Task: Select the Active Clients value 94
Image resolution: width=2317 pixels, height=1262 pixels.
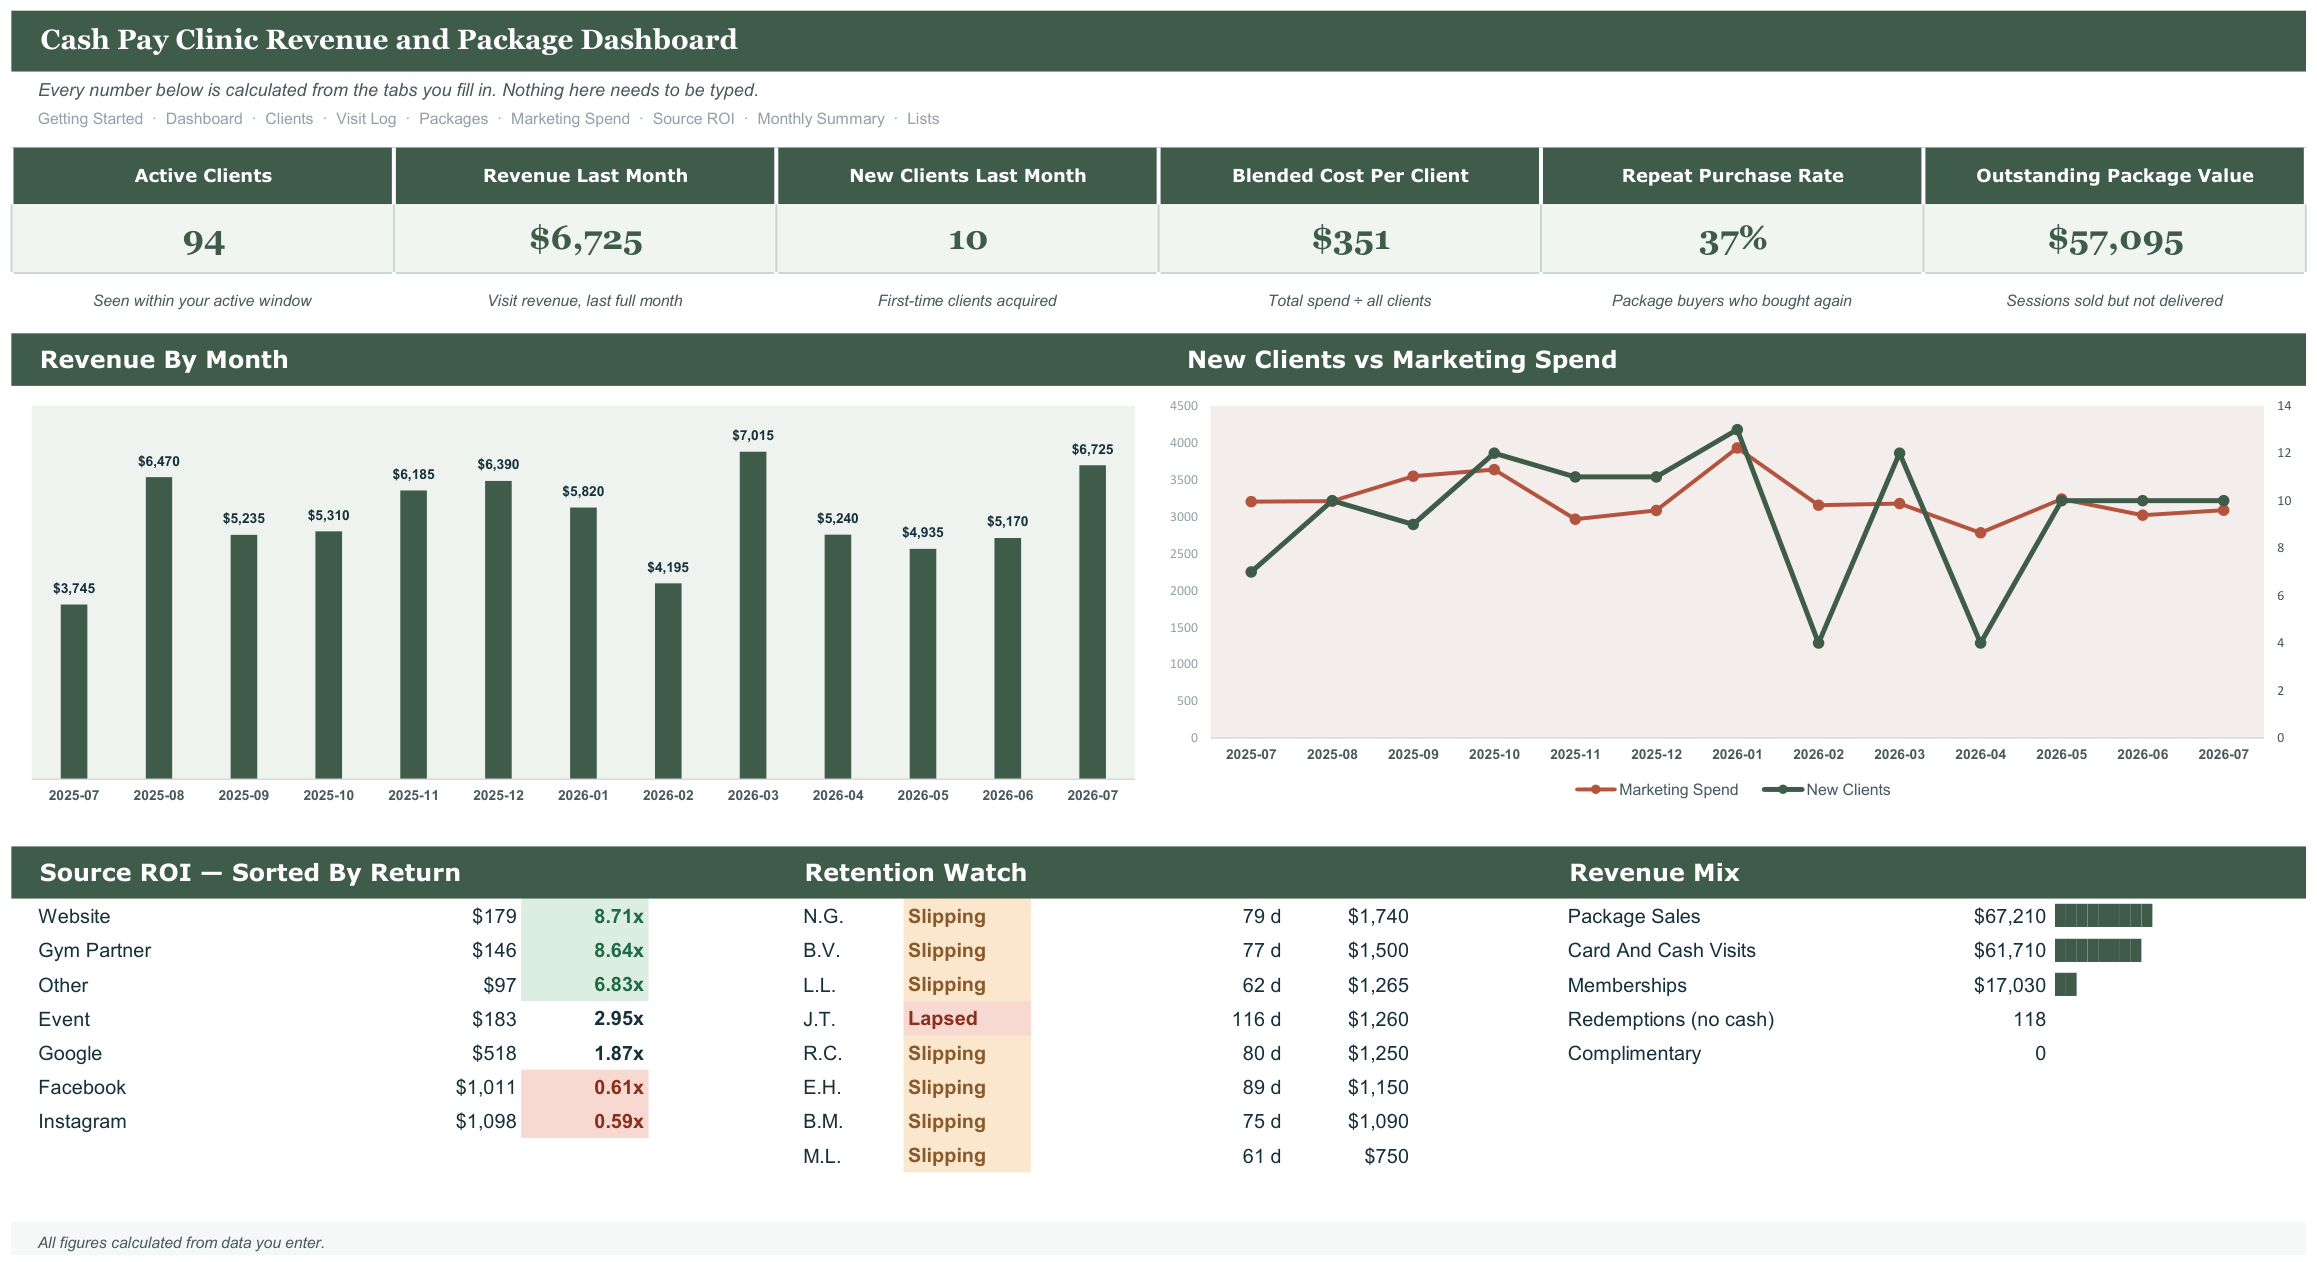Action: click(203, 240)
